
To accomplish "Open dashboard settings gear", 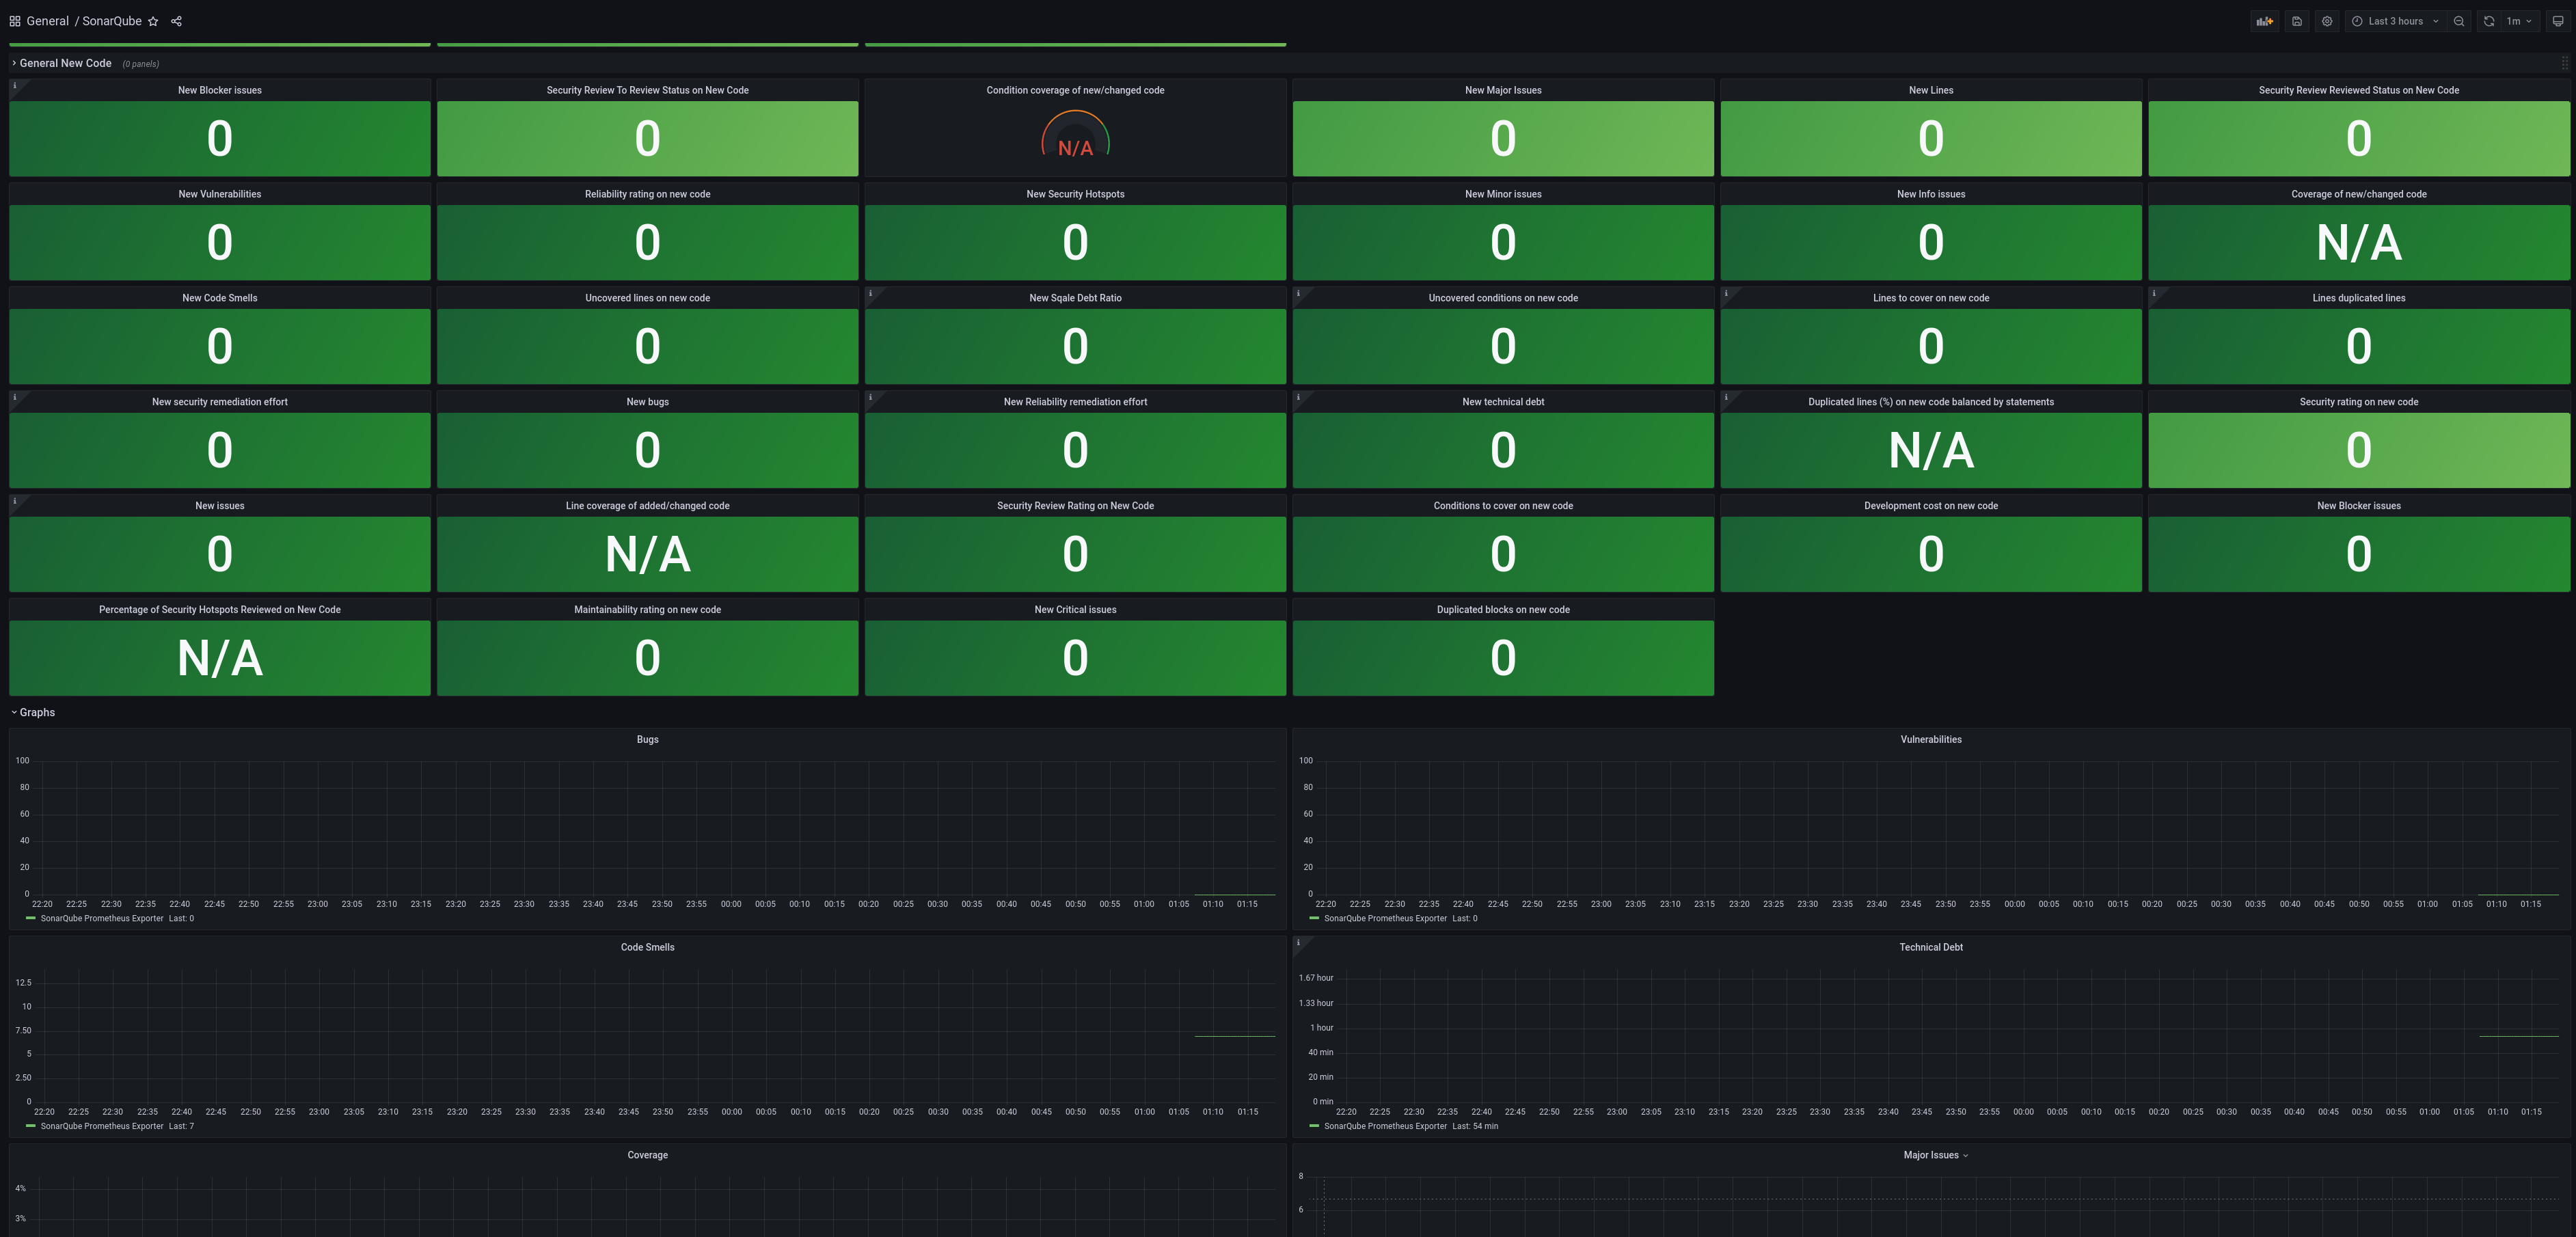I will 2327,21.
